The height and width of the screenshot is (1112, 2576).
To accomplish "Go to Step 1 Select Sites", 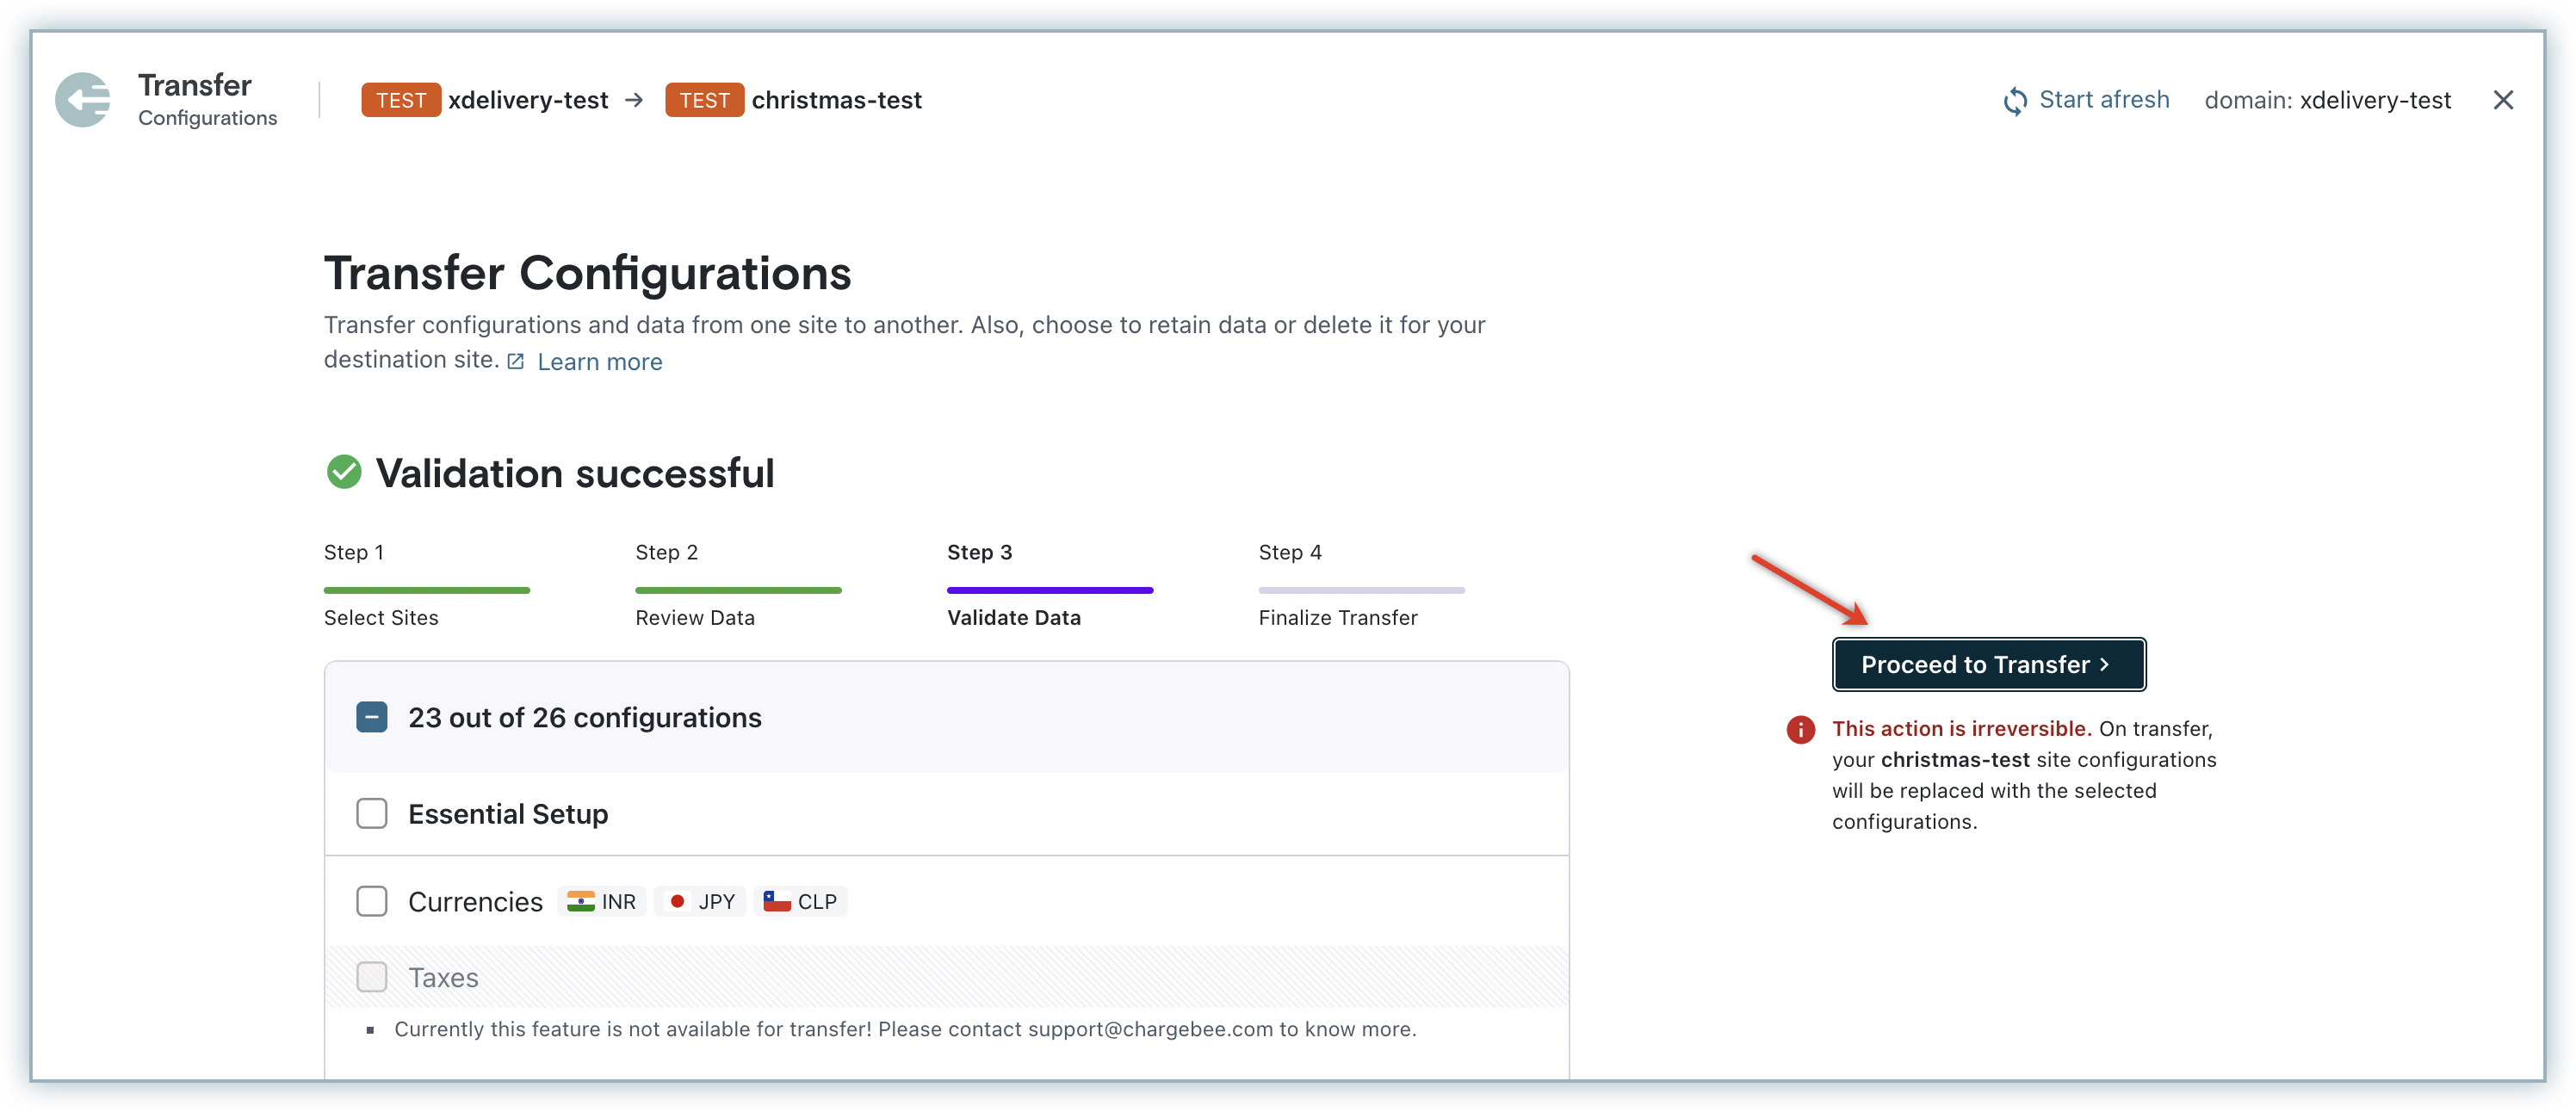I will pyautogui.click(x=381, y=617).
